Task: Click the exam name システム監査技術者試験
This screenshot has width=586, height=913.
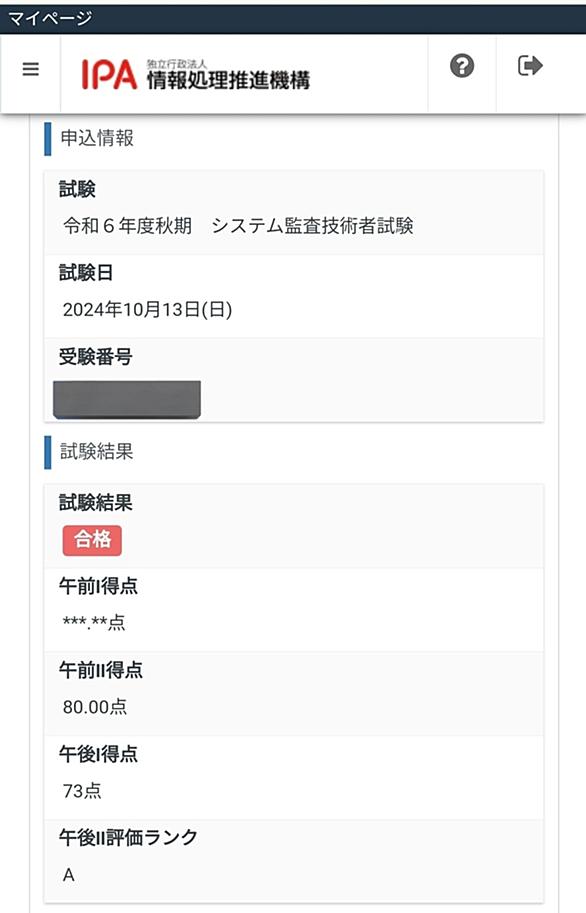Action: (312, 225)
